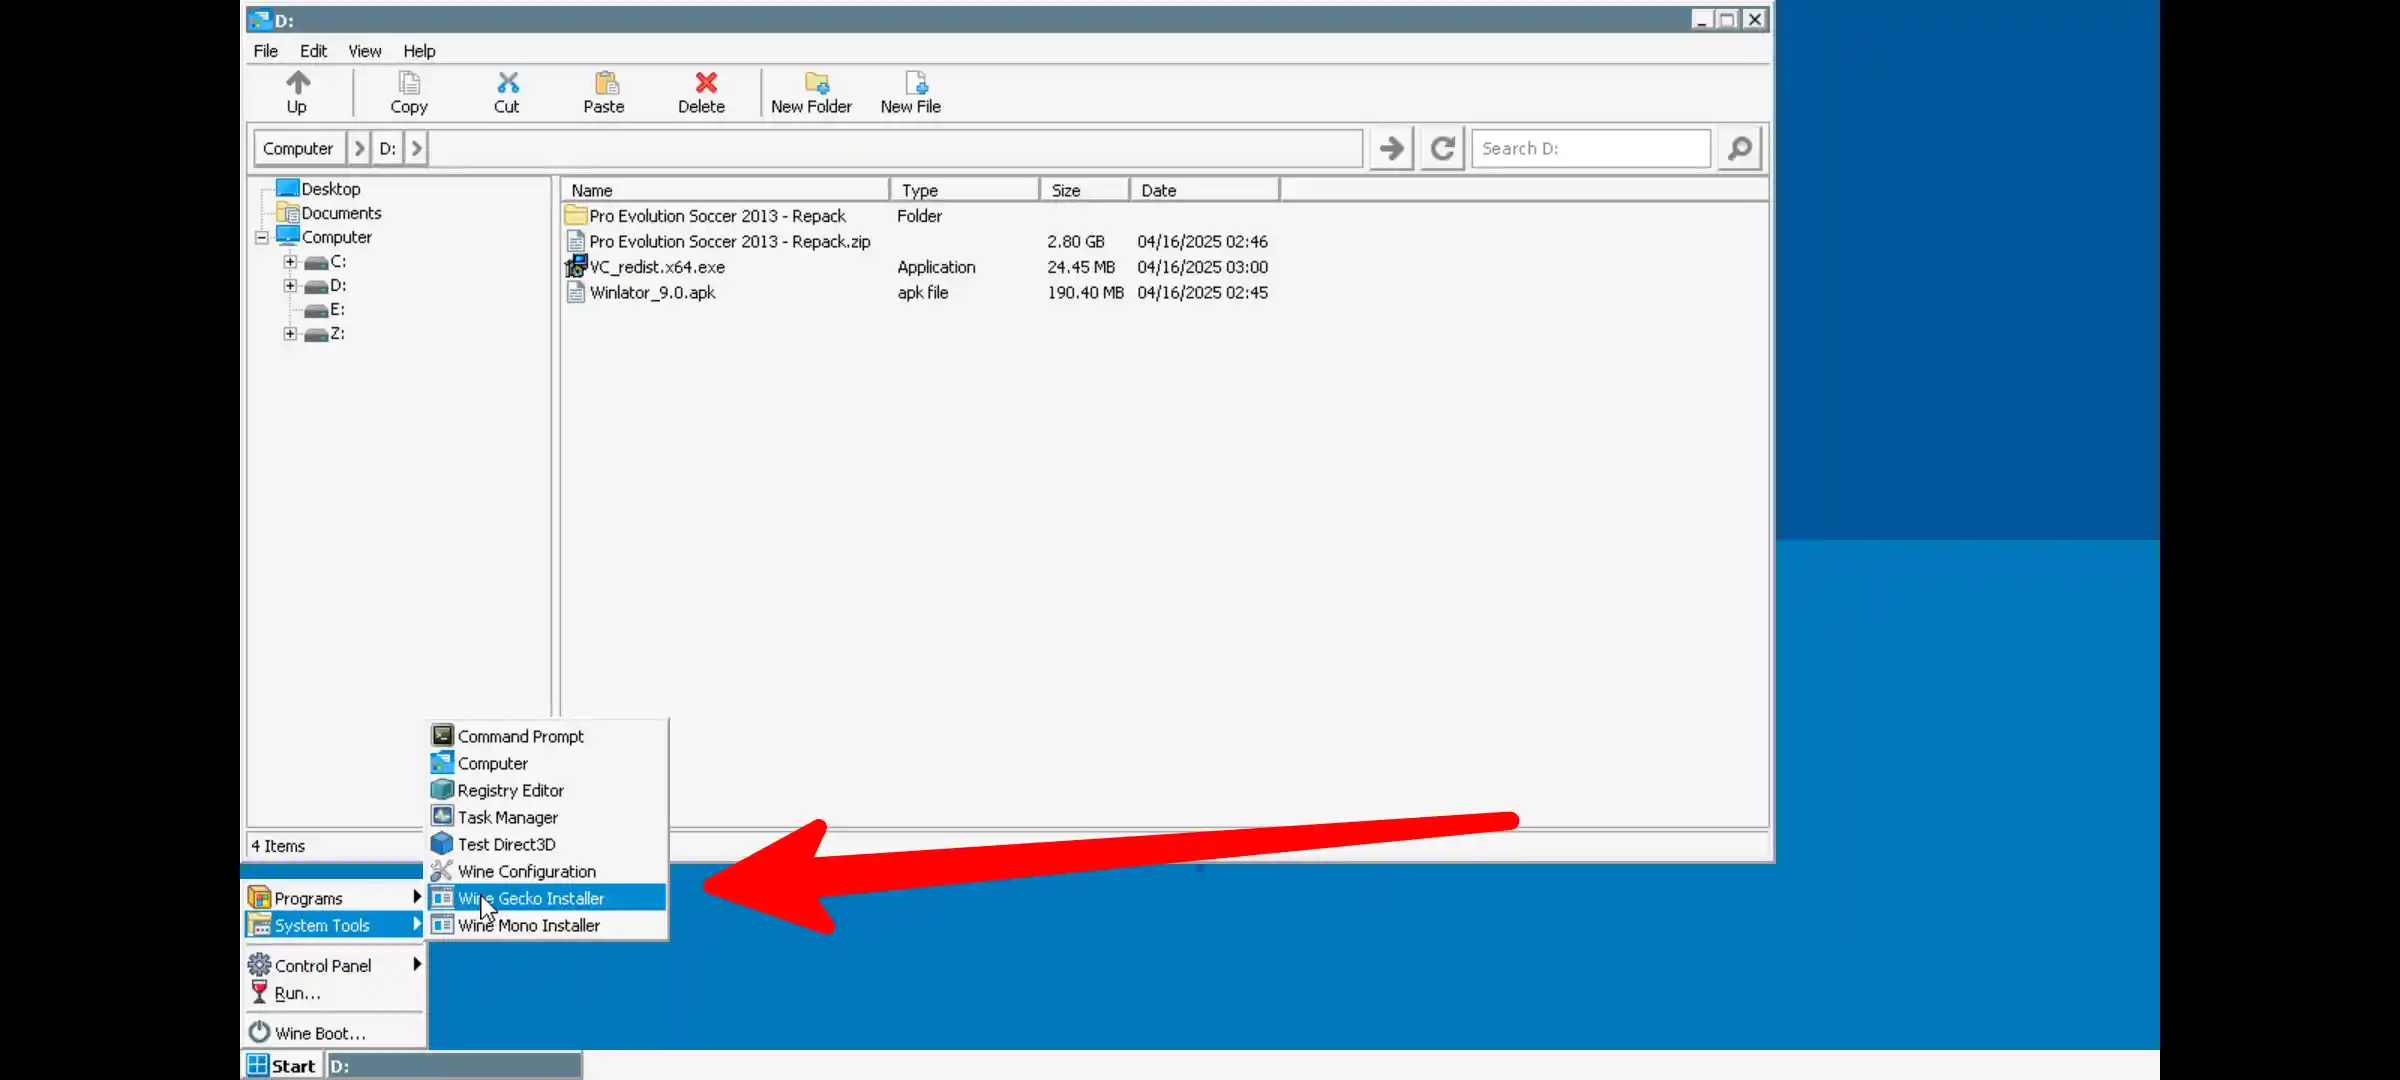Collapse the Computer node in the sidebar
The height and width of the screenshot is (1080, 2400).
[x=261, y=237]
